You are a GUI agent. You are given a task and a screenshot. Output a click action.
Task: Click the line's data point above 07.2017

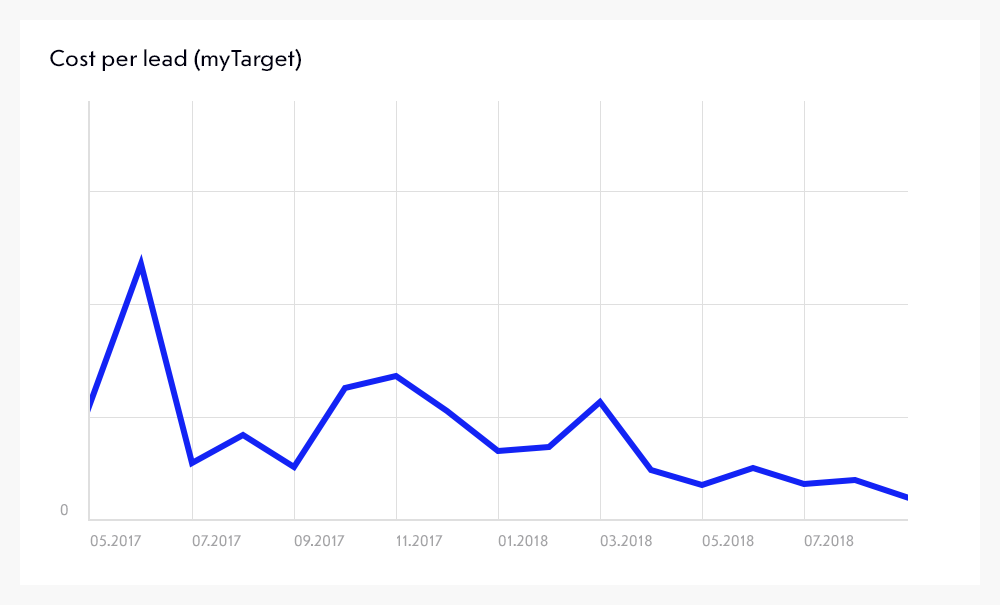pyautogui.click(x=192, y=463)
